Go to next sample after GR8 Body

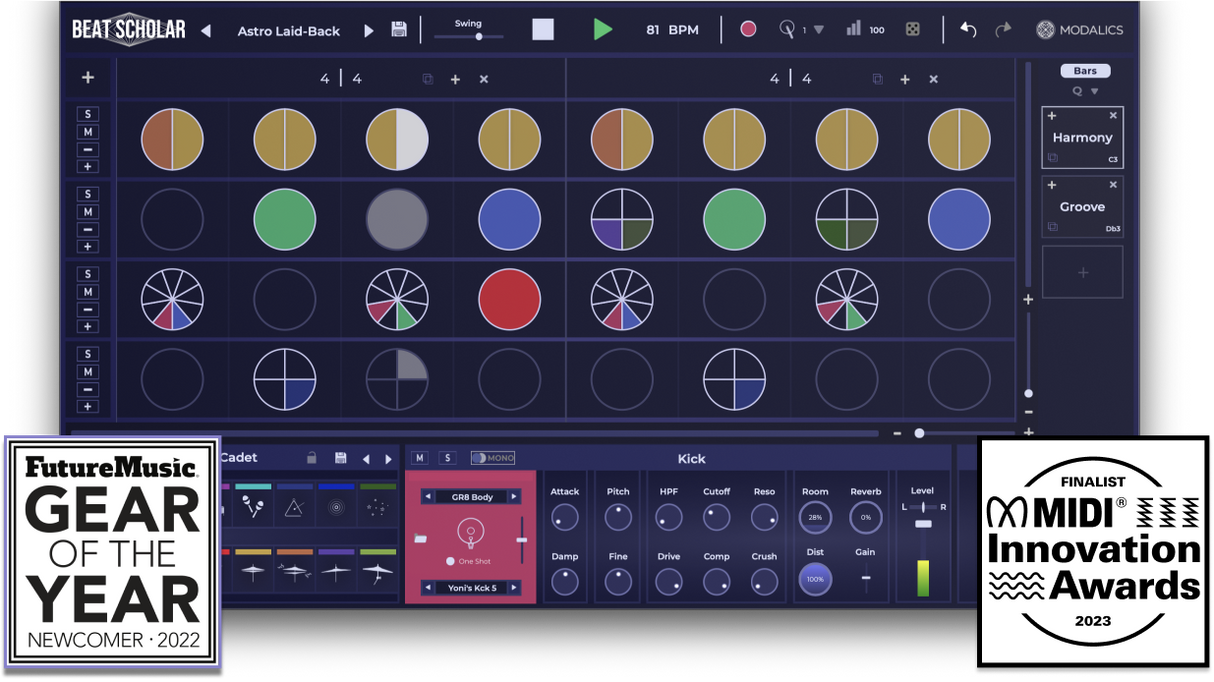514,497
